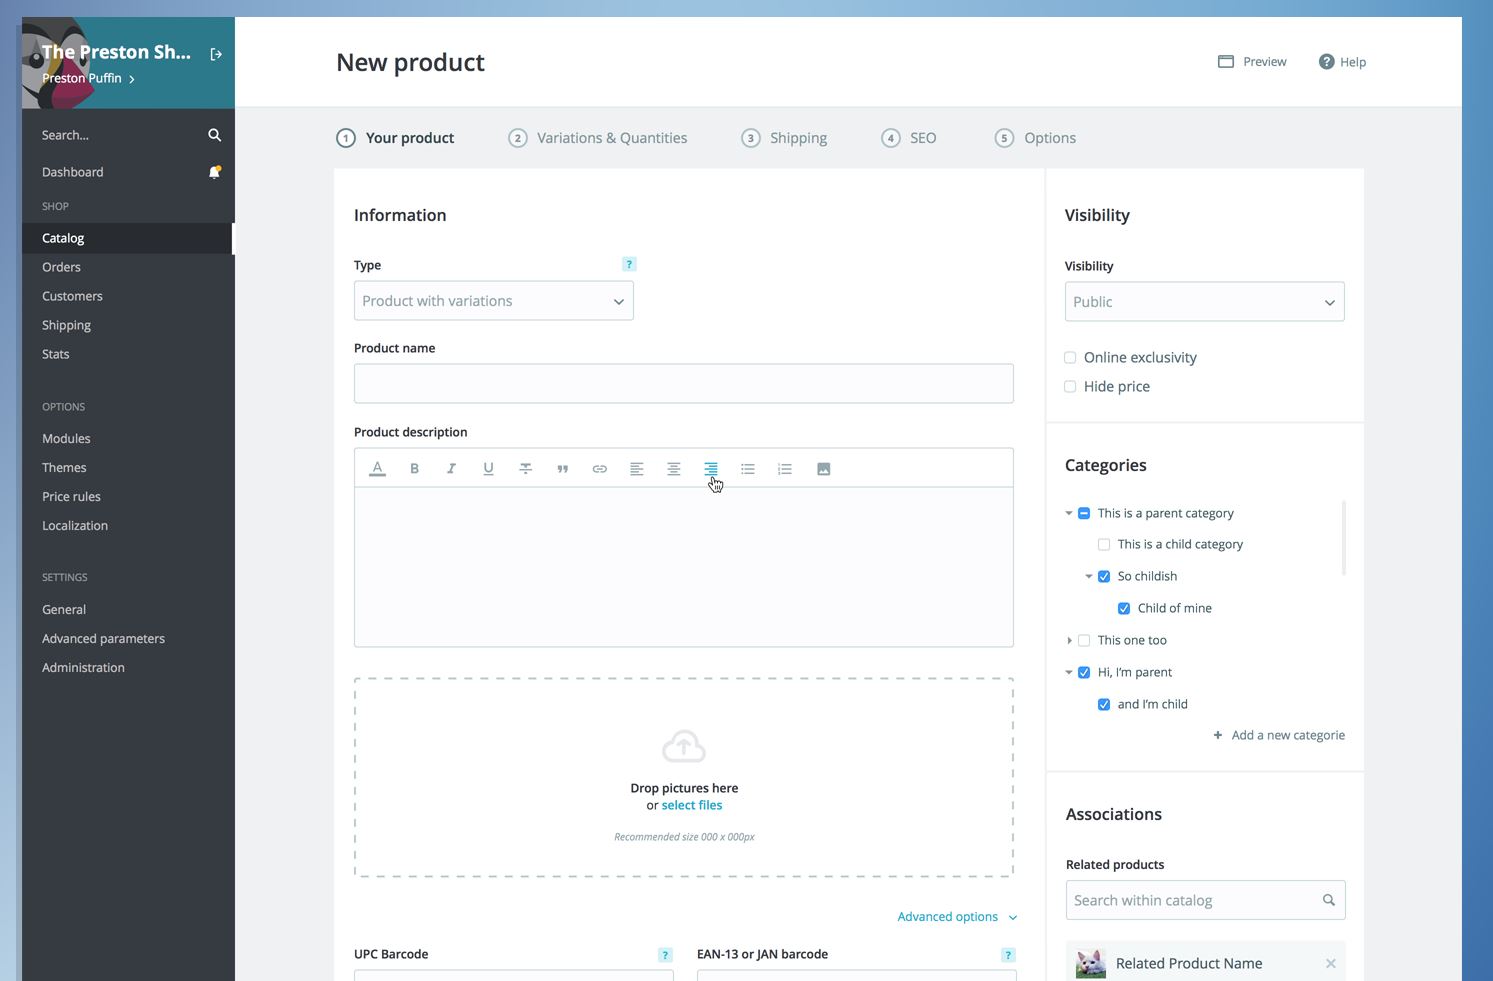Toggle 'This is a parent category' checkbox
The height and width of the screenshot is (981, 1493).
pyautogui.click(x=1084, y=513)
